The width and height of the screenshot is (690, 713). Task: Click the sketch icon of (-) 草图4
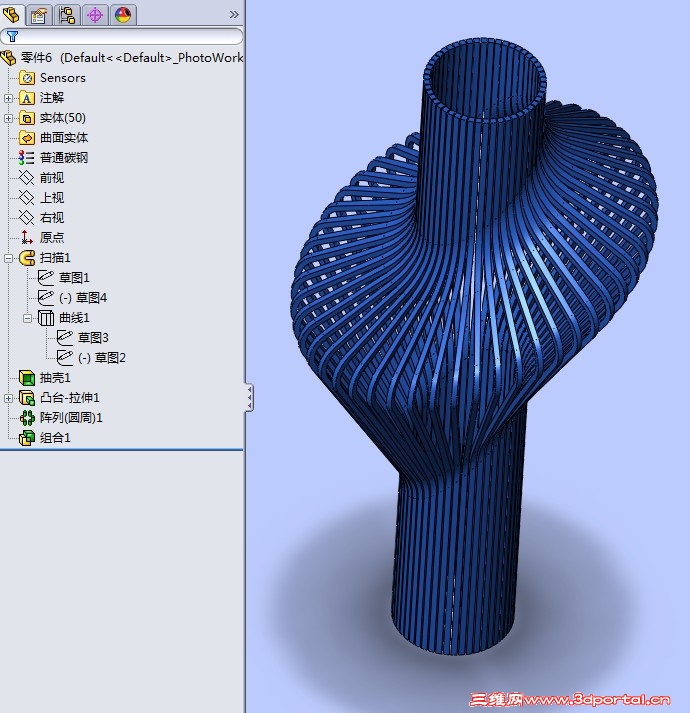click(45, 298)
